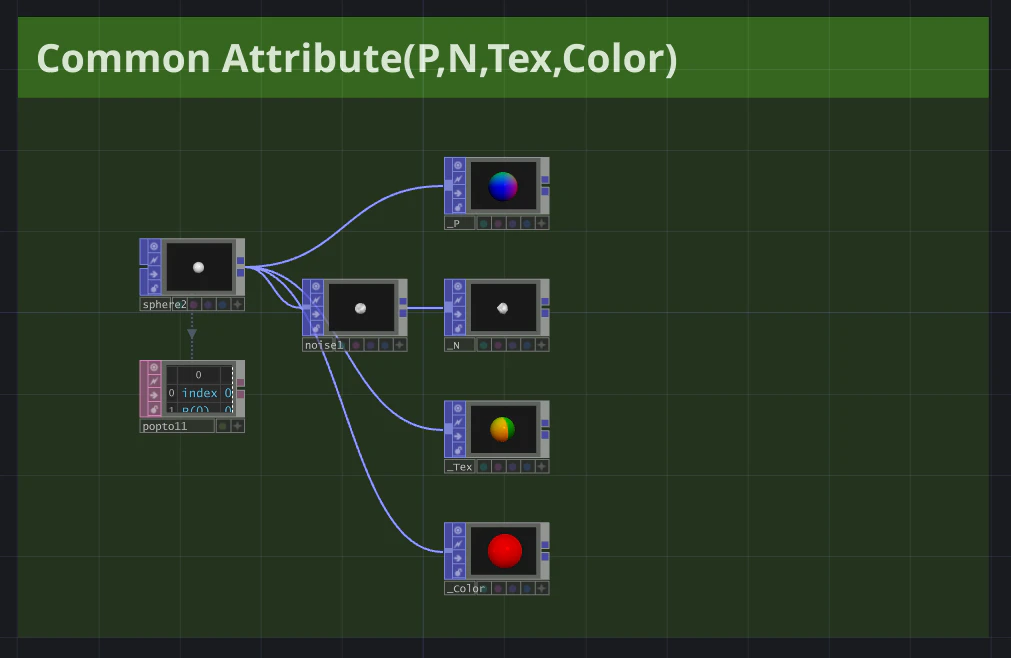Toggle Bypass arrow flag on _N node
1011x658 pixels.
pos(458,314)
